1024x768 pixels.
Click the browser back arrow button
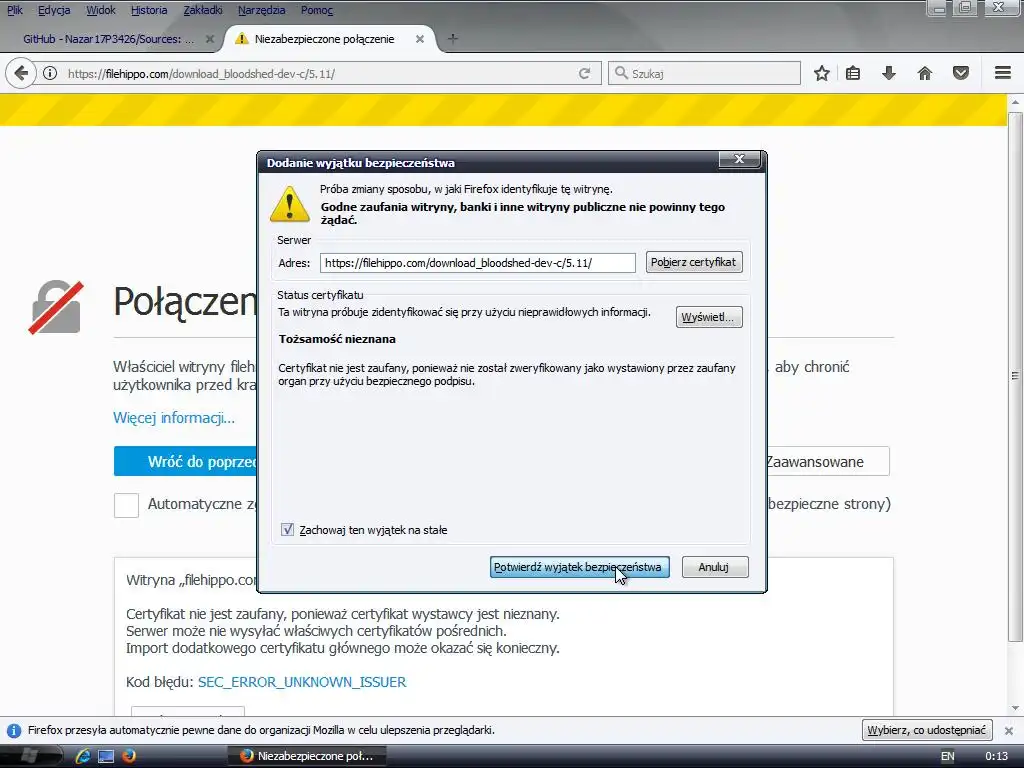21,73
